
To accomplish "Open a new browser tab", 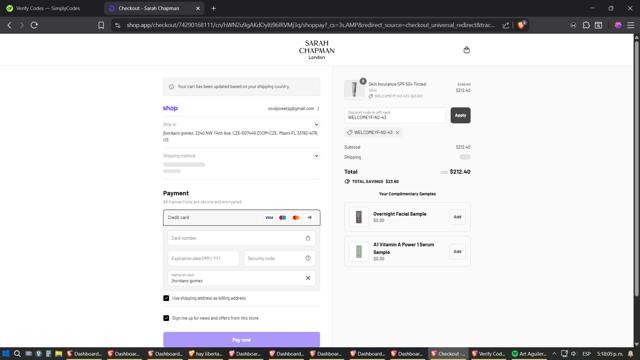I will click(x=213, y=8).
